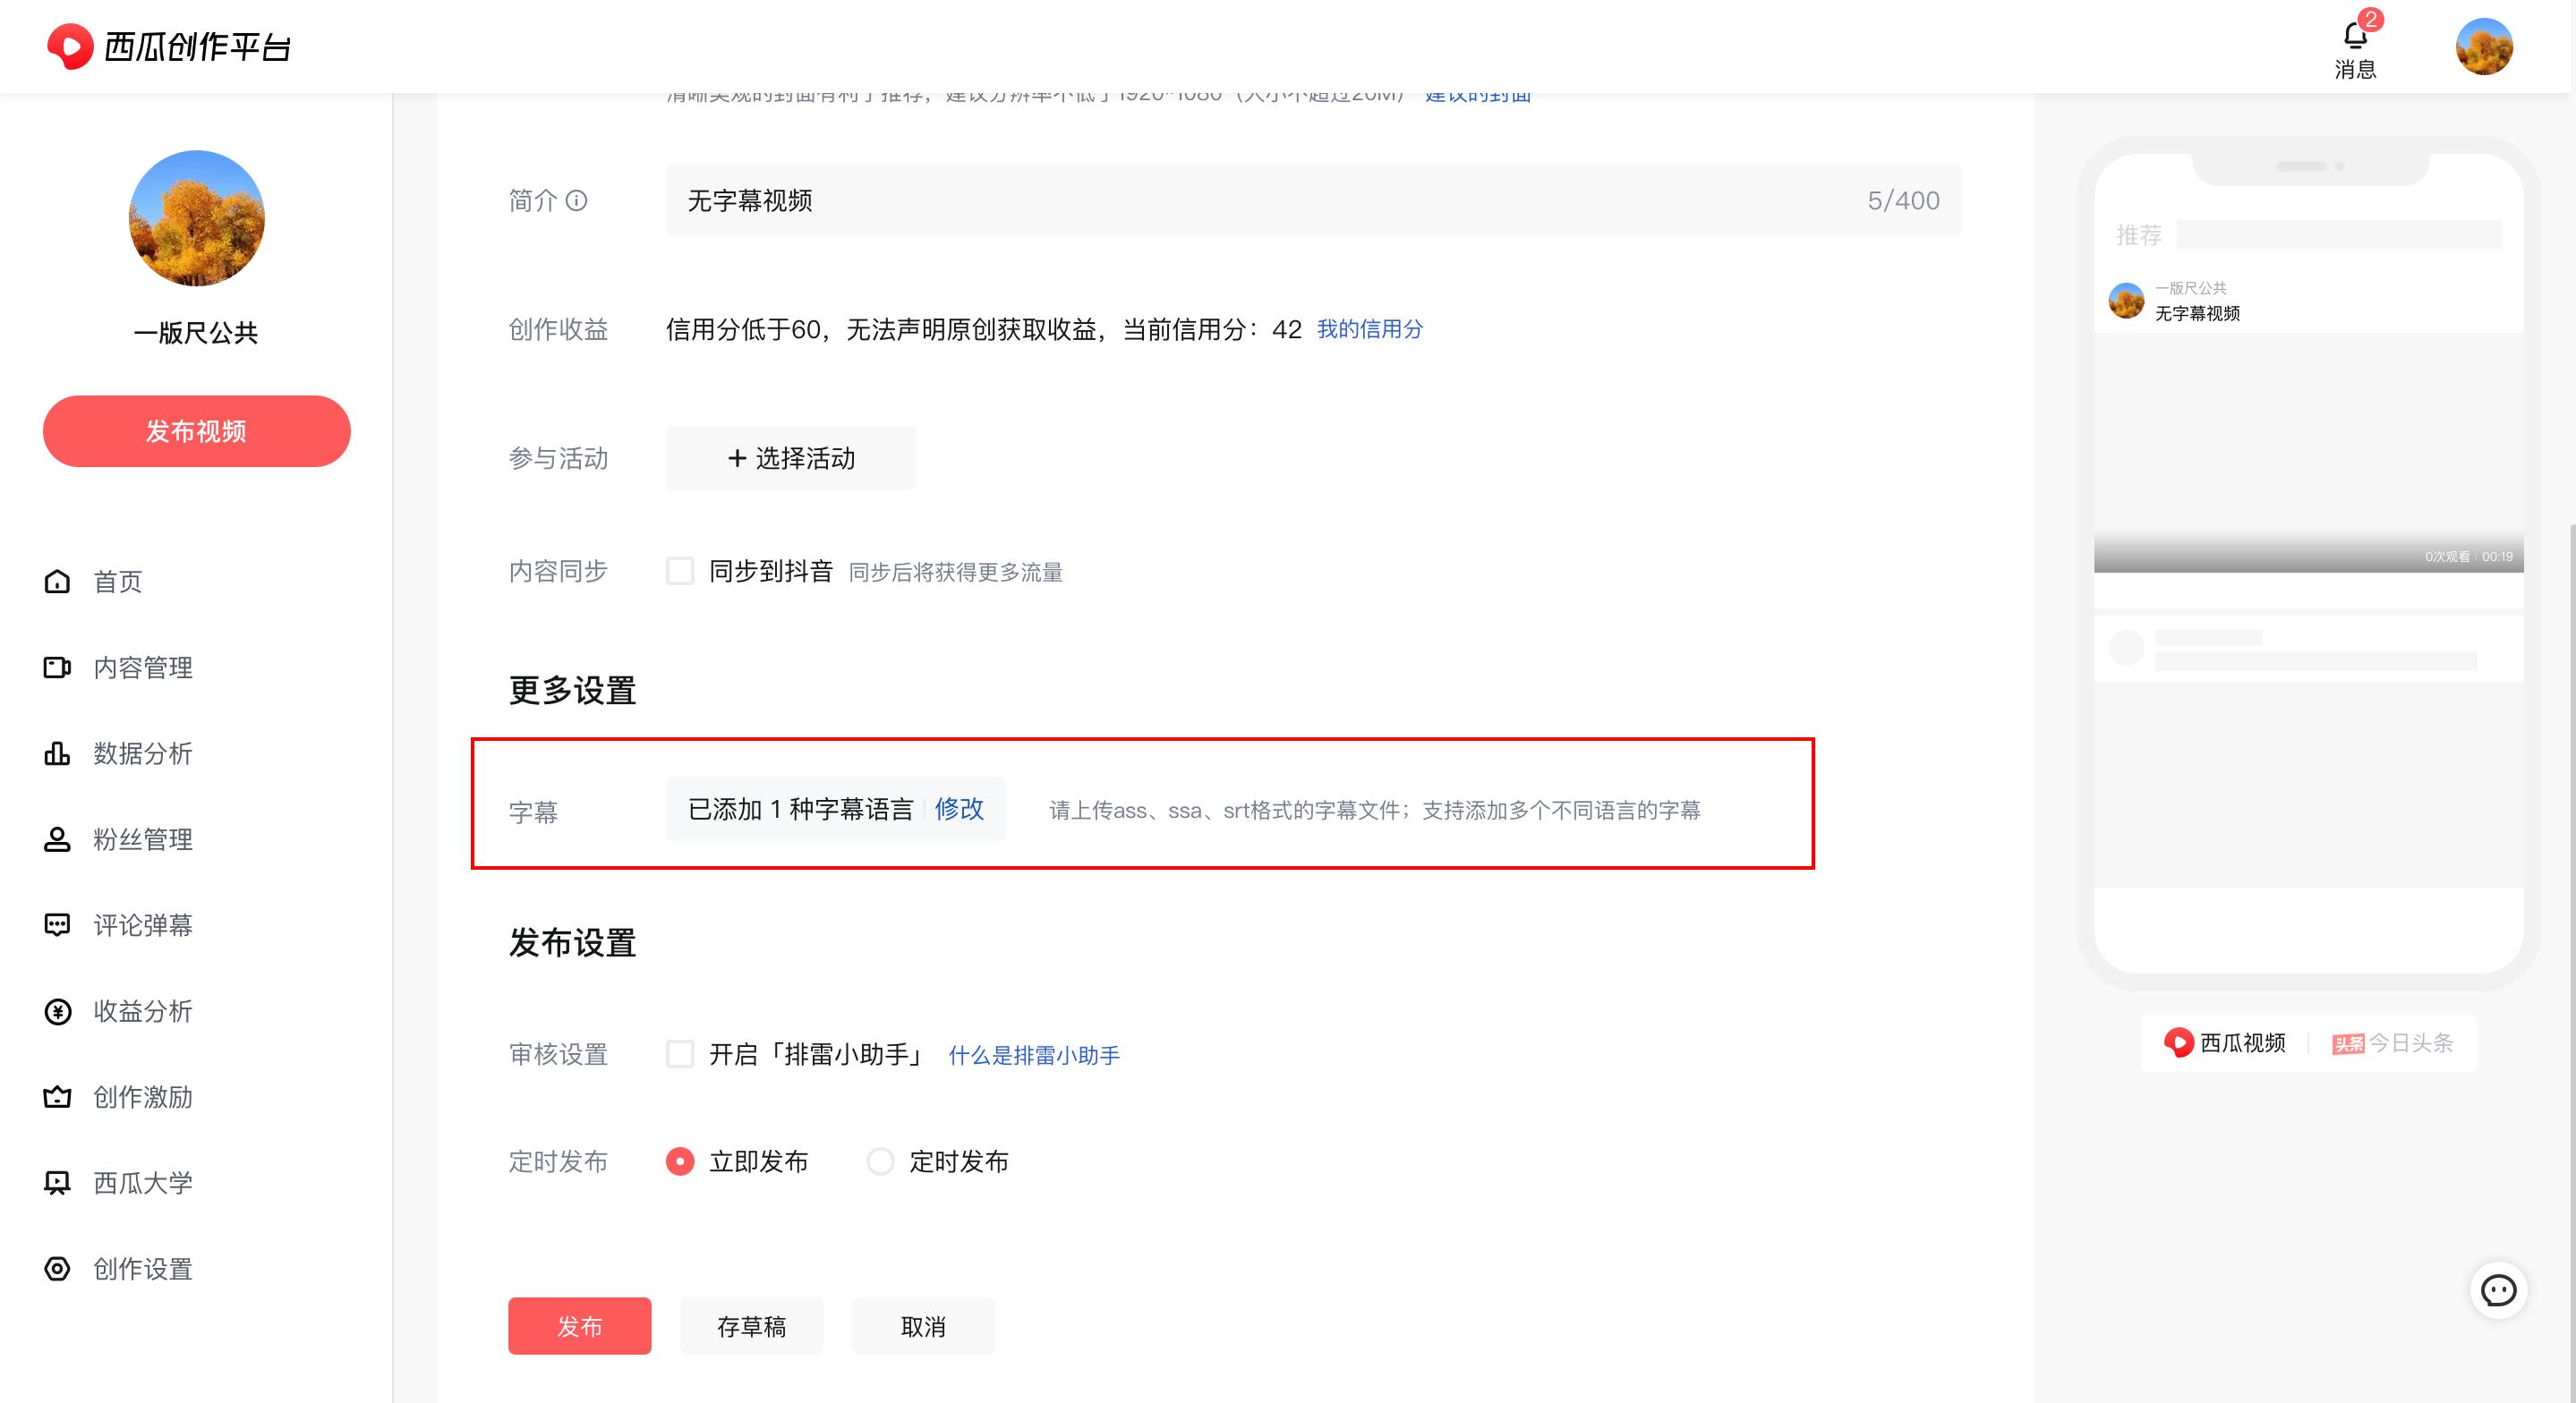This screenshot has height=1403, width=2576.
Task: Click the 取消 cancel button
Action: pyautogui.click(x=922, y=1326)
